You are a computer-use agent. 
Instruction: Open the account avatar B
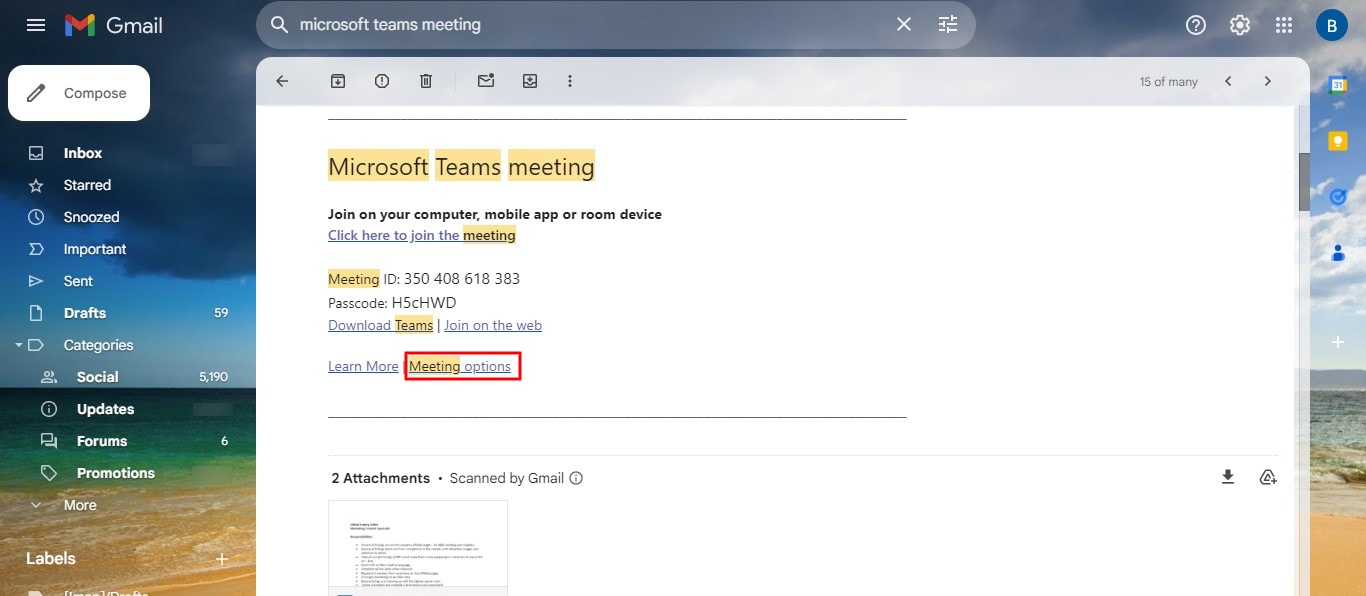(x=1332, y=25)
